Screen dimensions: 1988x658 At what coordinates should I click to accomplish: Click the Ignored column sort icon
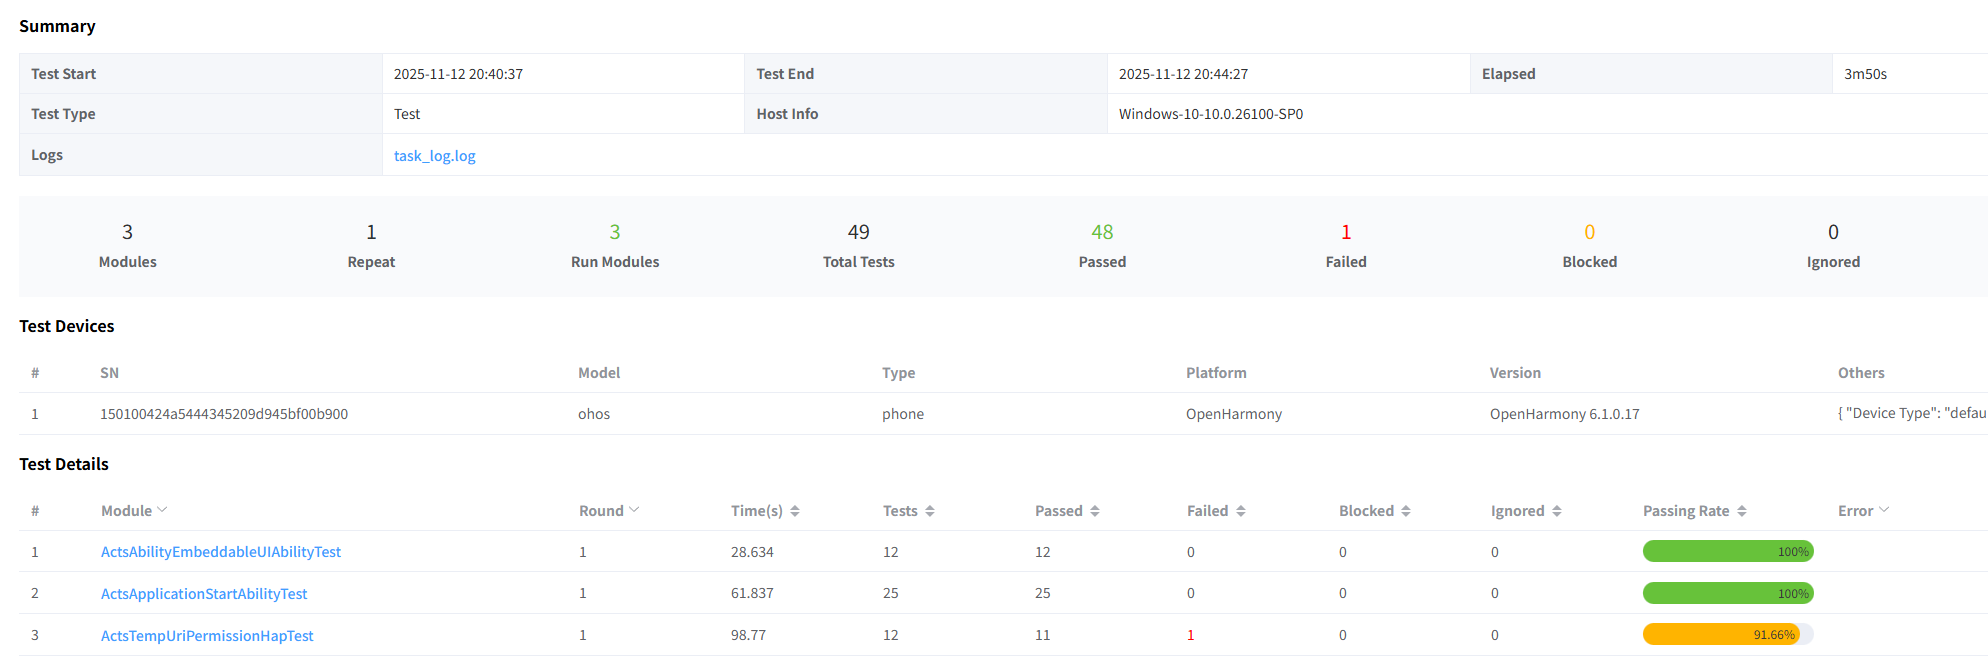tap(1557, 511)
